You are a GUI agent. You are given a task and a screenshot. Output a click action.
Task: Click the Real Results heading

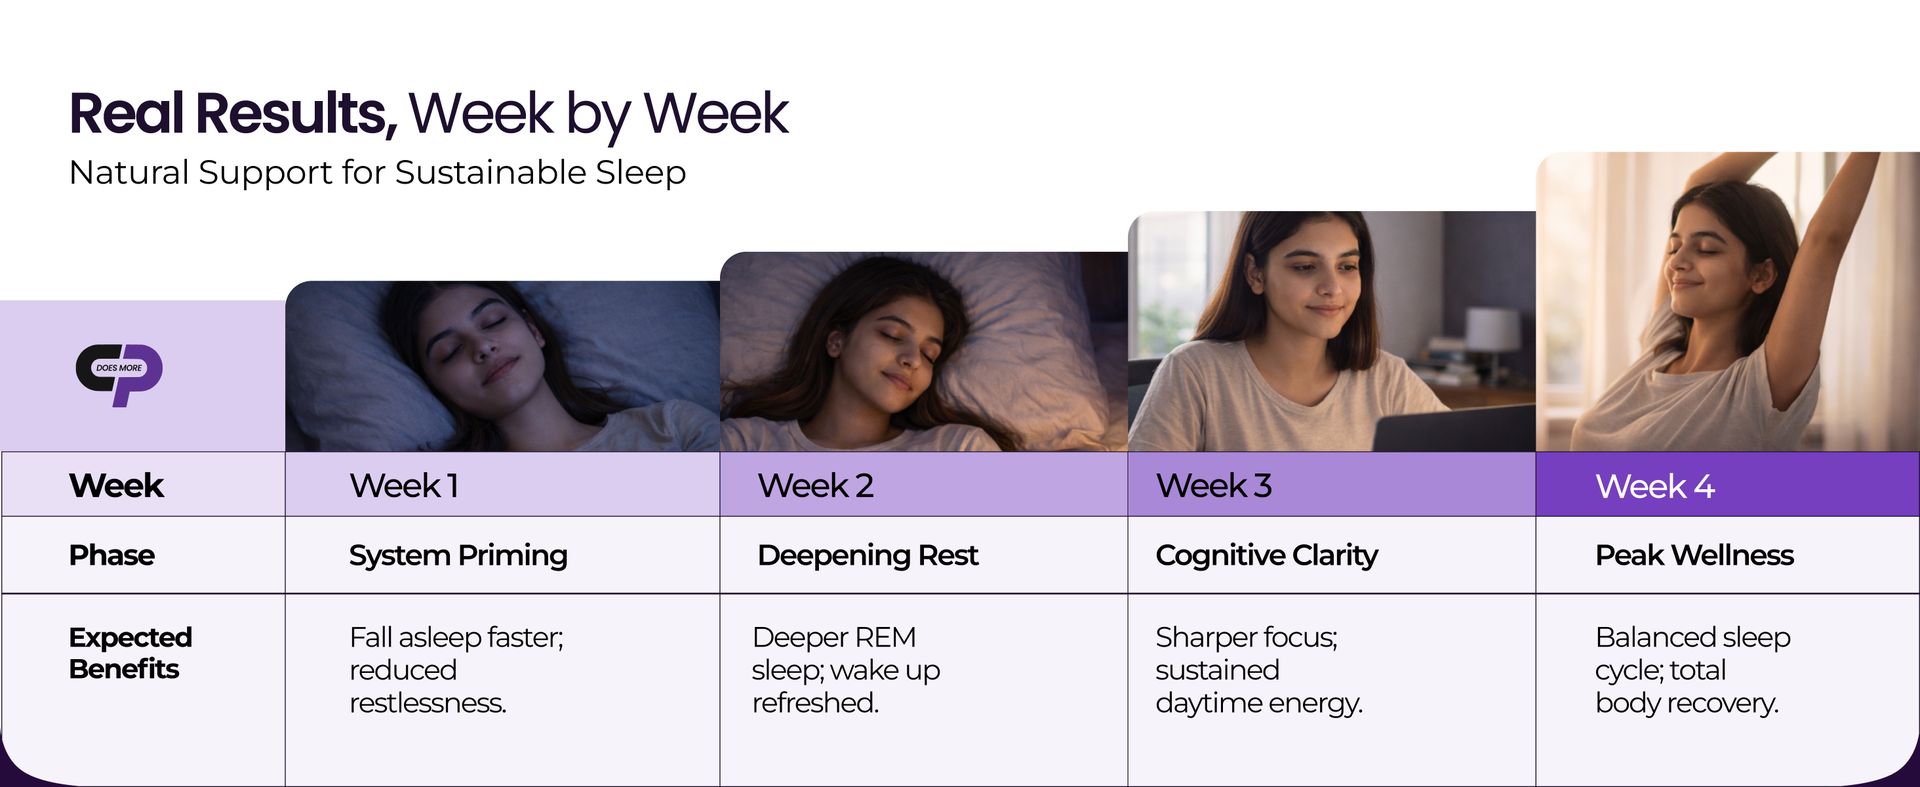click(428, 114)
